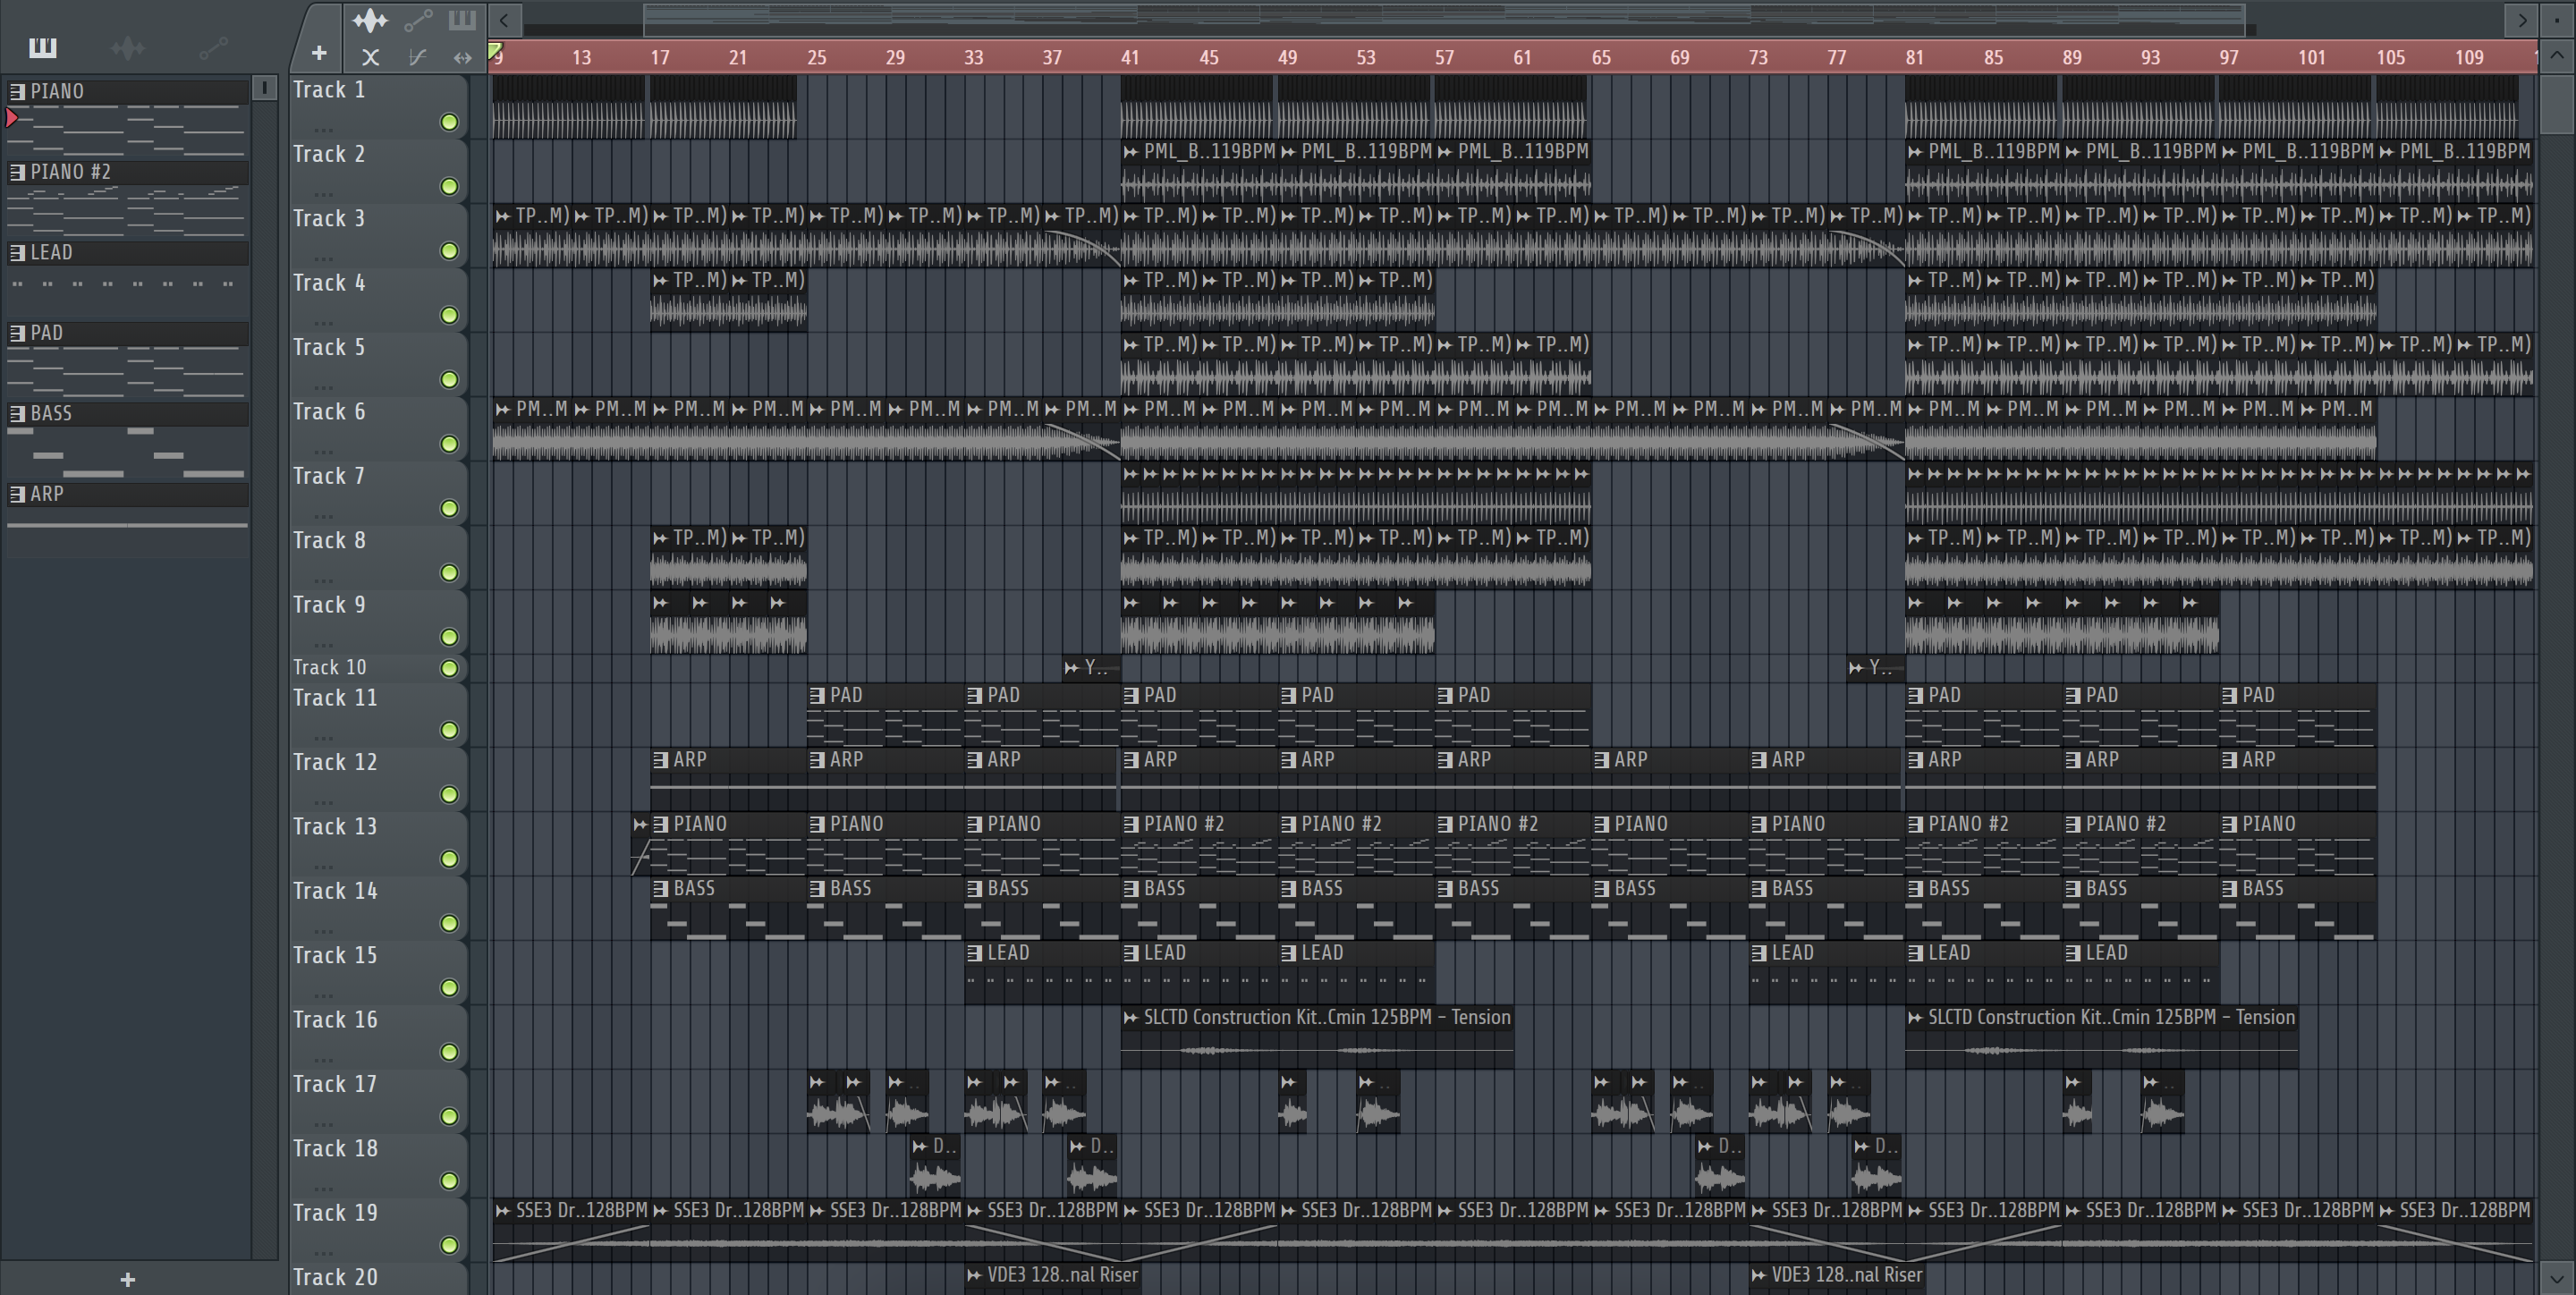Show the pattern clips filter in picker
Viewport: 2576px width, 1295px height.
[x=43, y=47]
